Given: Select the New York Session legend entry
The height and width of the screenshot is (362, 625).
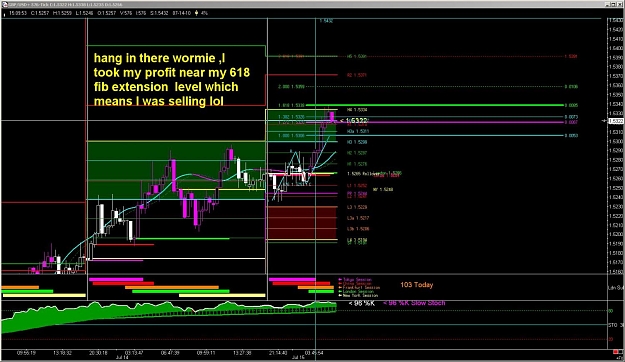Looking at the screenshot, I should (358, 295).
